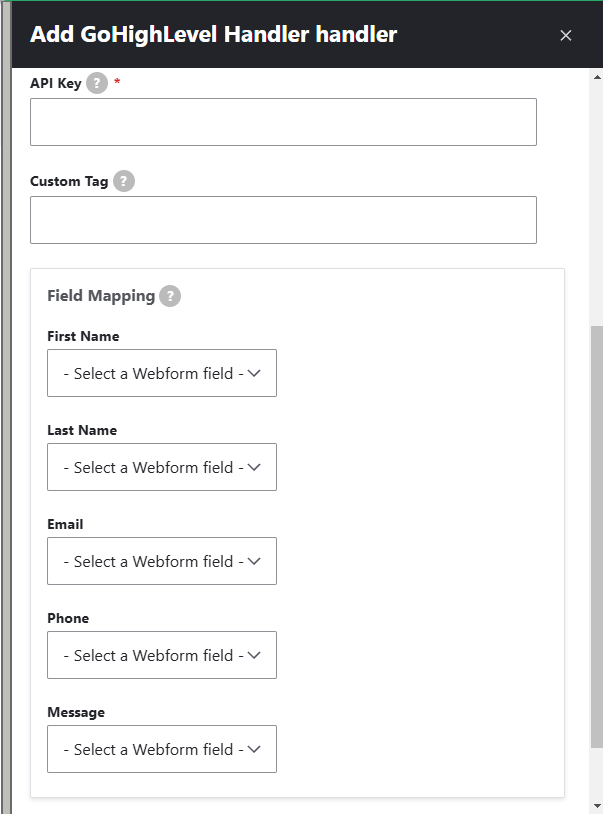The height and width of the screenshot is (814, 603).
Task: Open the Last Name webform field dropdown
Action: [162, 467]
